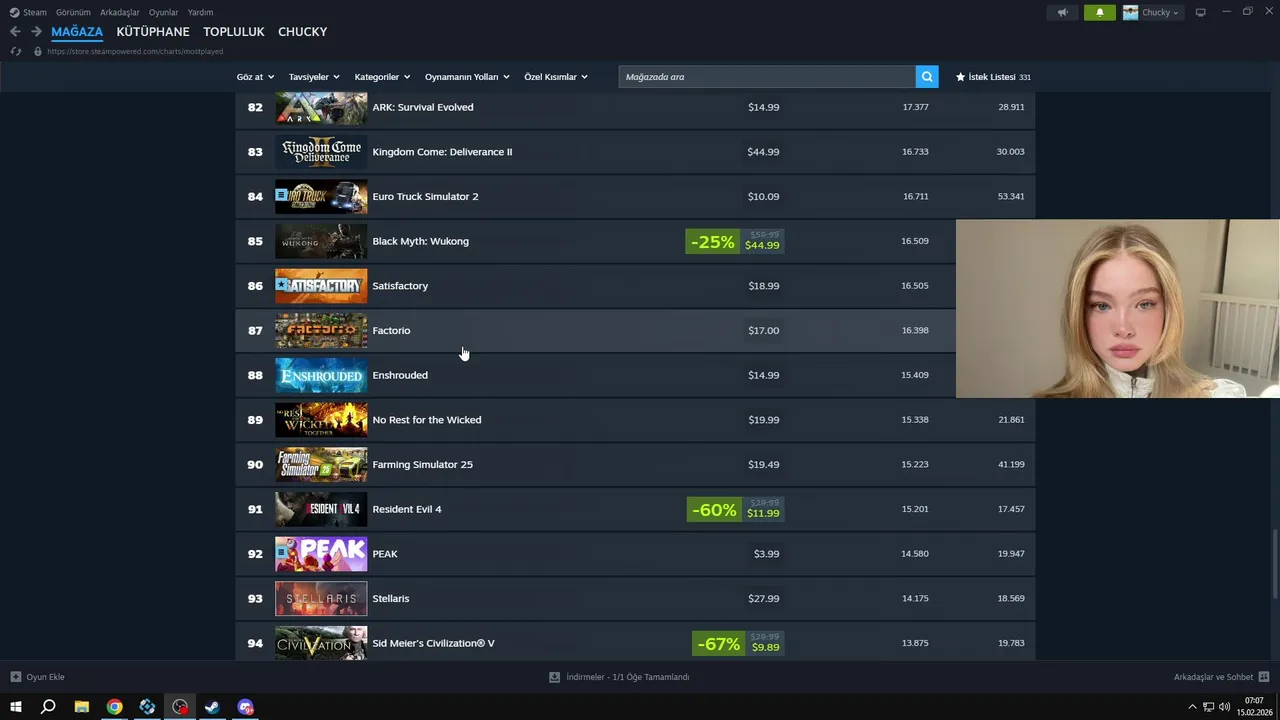Open the PEAK game thumbnail

pos(321,554)
